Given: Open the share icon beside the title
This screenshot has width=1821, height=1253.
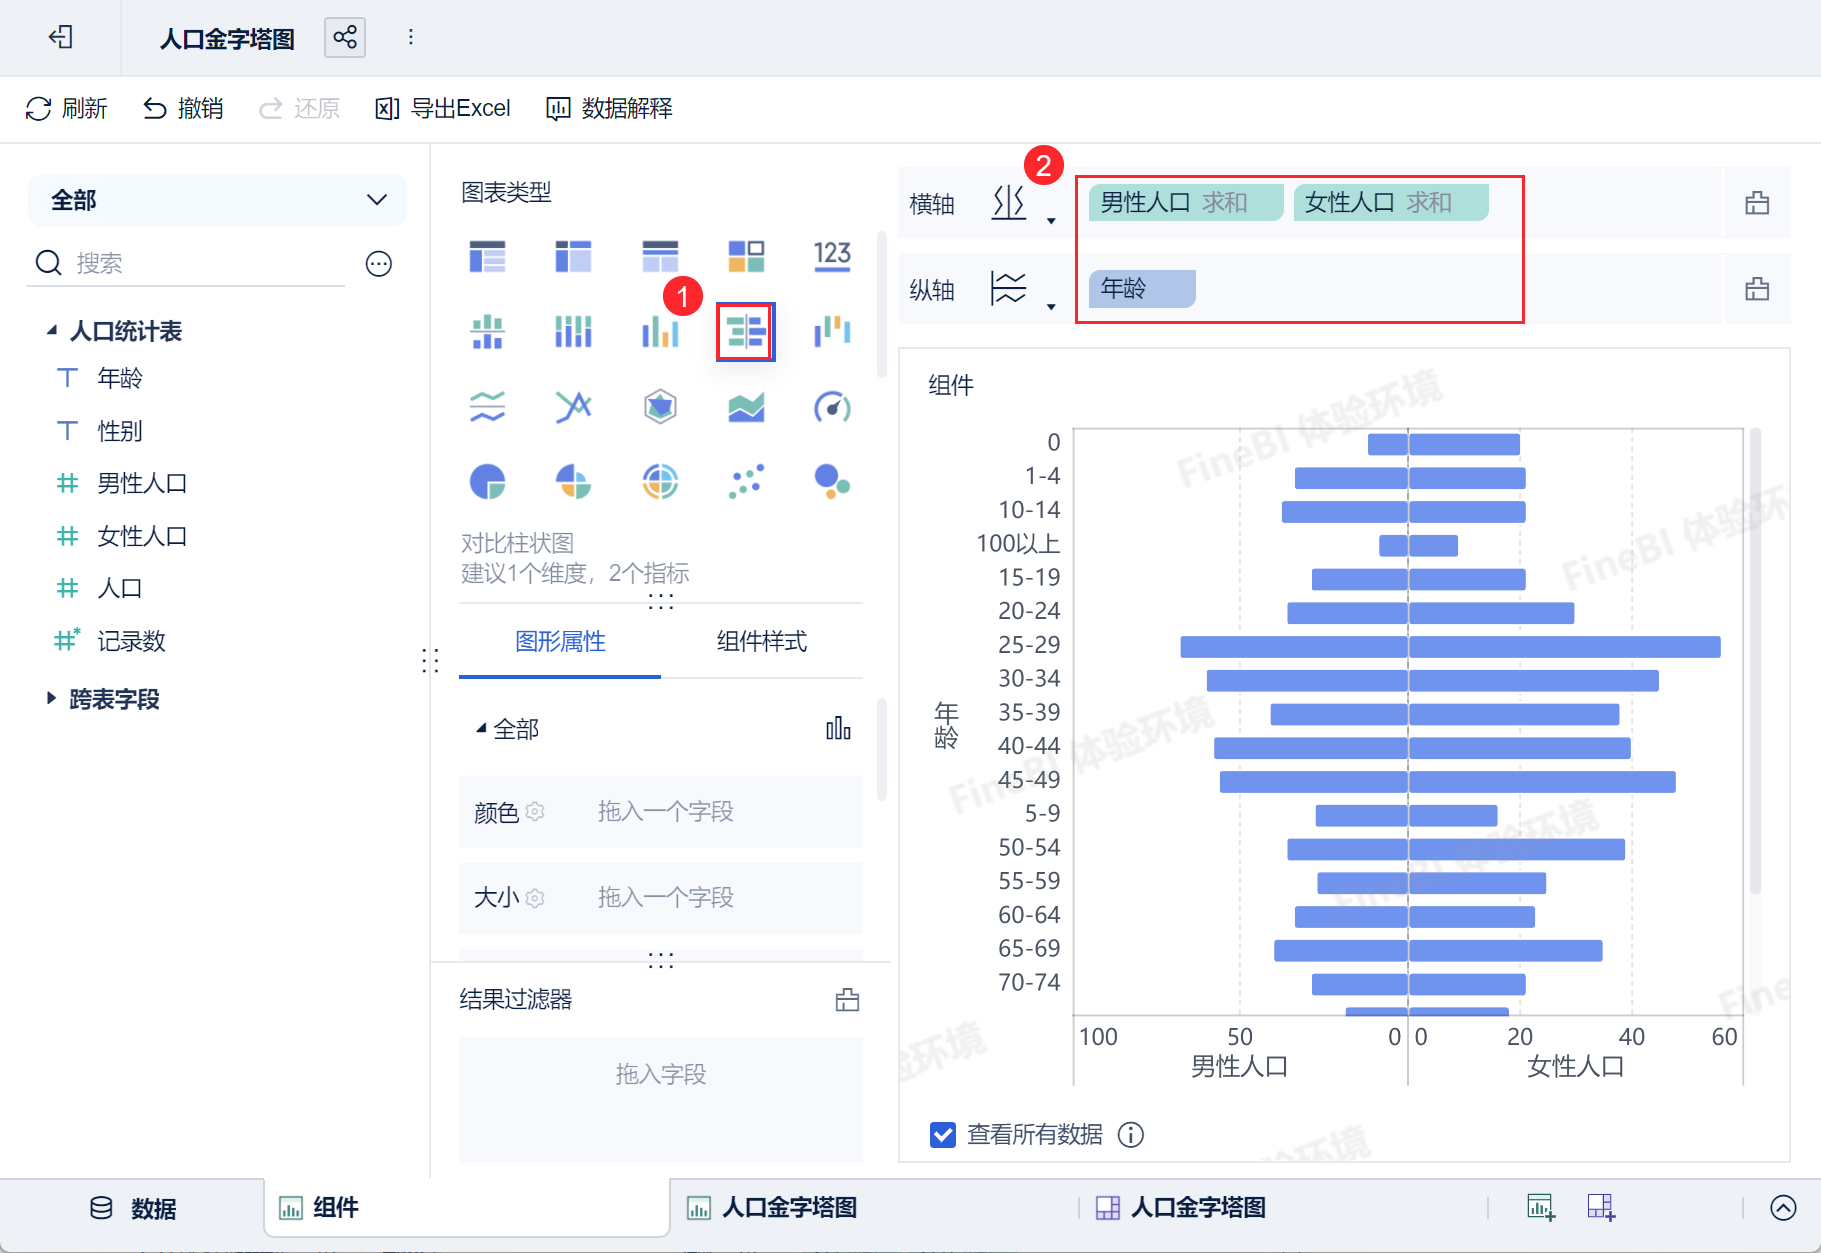Looking at the screenshot, I should pyautogui.click(x=345, y=38).
